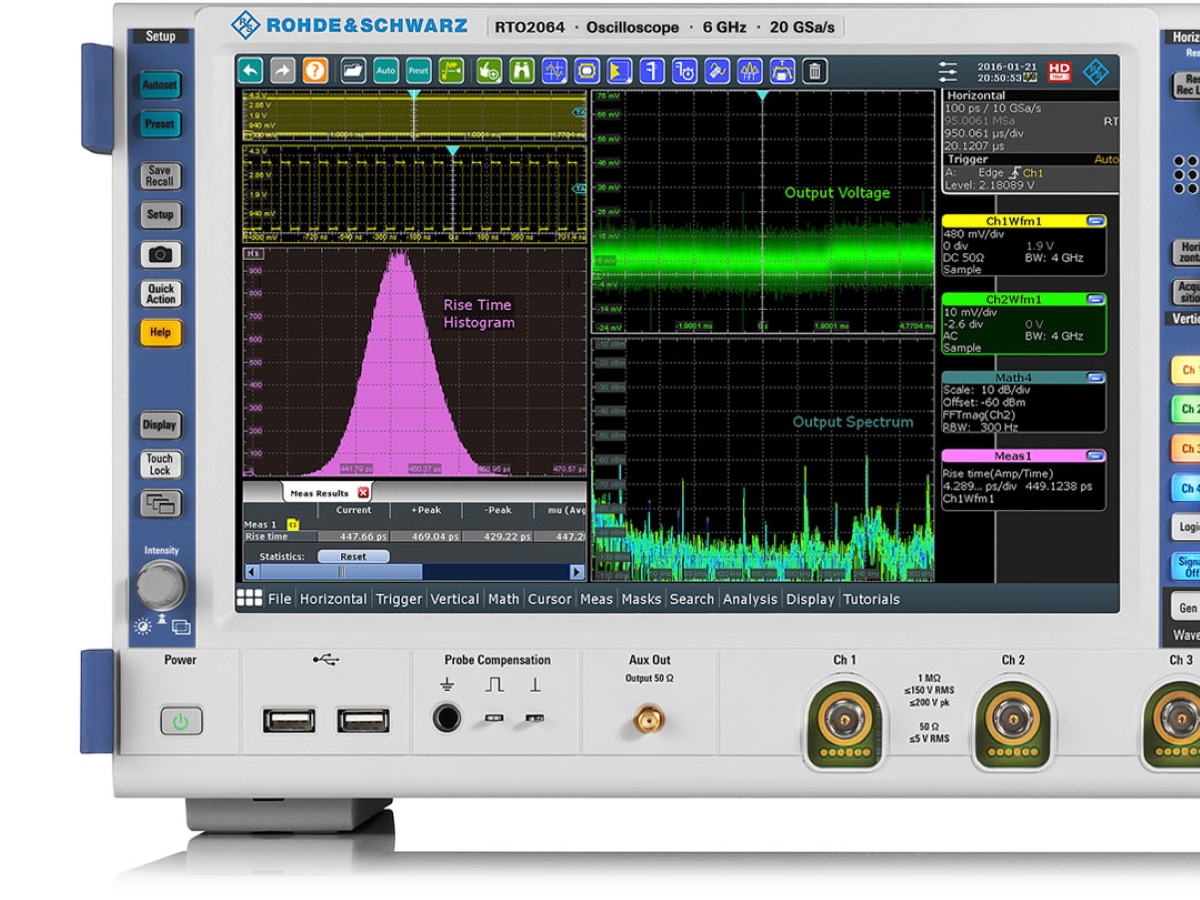Toggle the red HD mode indicator

(1059, 72)
